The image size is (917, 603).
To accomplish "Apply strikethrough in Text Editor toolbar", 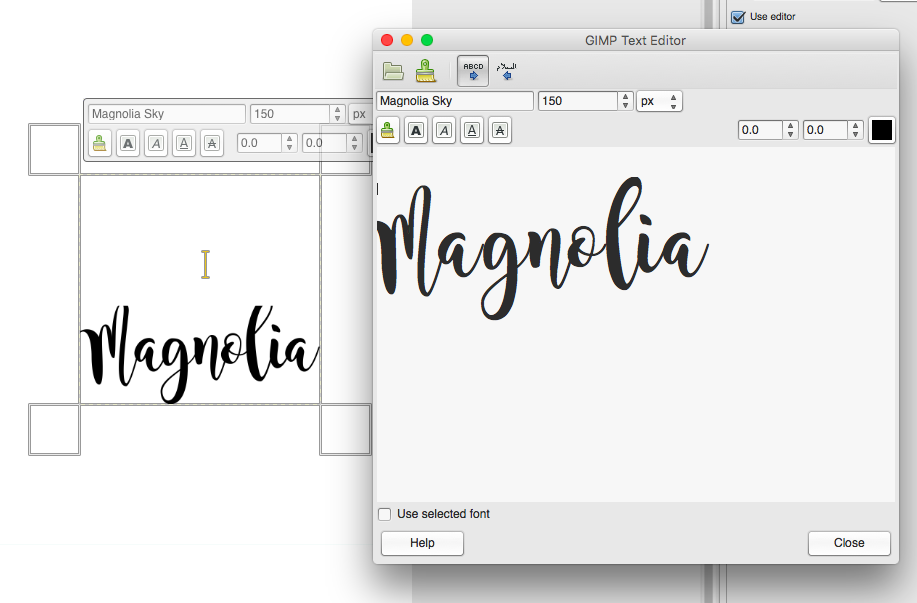I will coord(500,130).
